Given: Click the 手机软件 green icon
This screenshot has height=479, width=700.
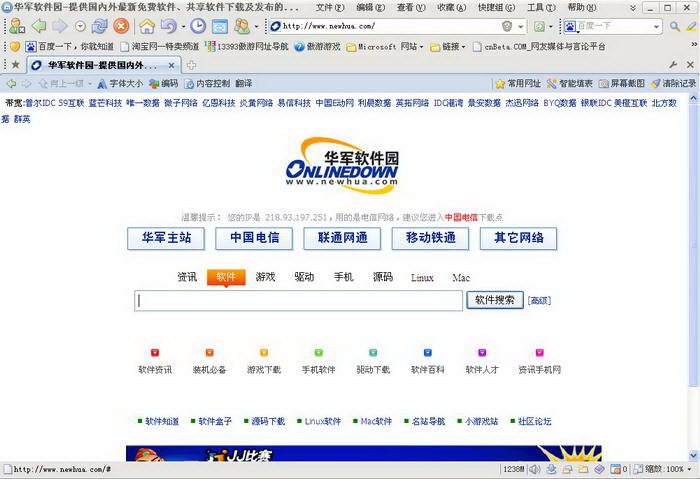Looking at the screenshot, I should point(318,353).
